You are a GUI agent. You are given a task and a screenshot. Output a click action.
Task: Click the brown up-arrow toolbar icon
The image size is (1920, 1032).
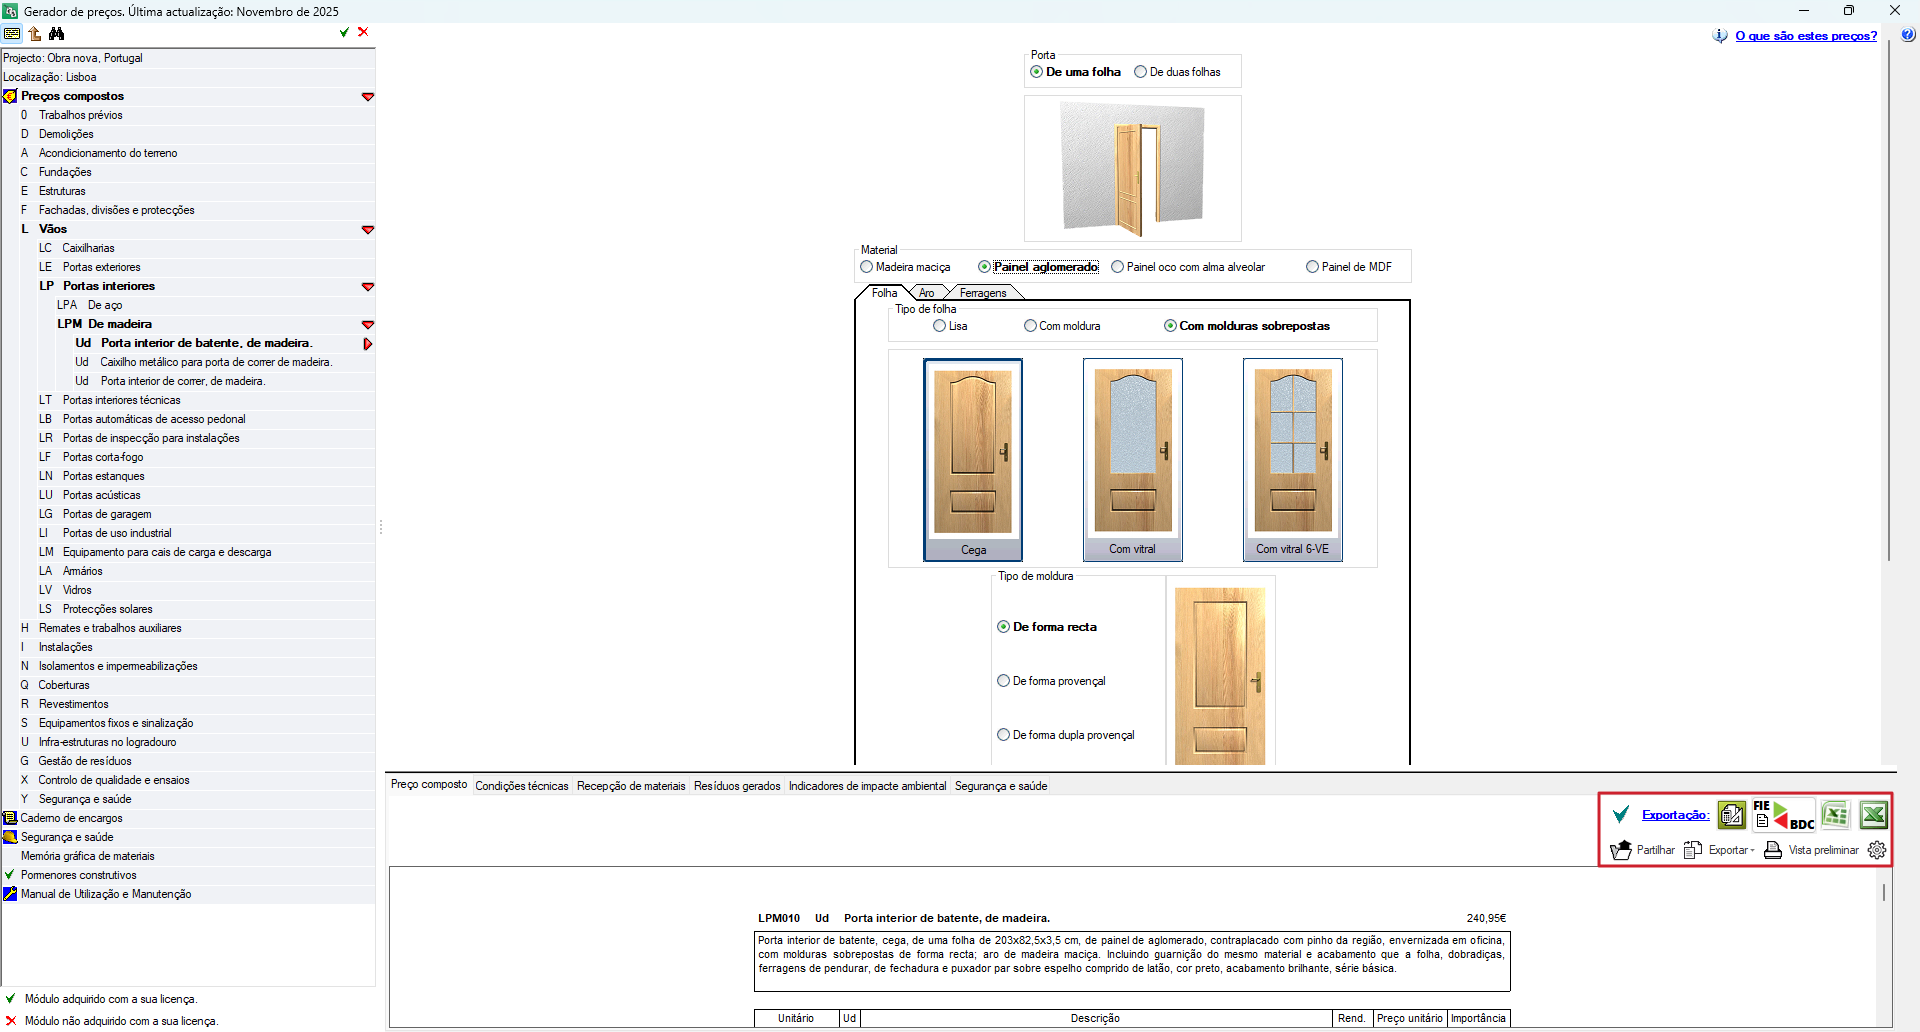pos(35,33)
